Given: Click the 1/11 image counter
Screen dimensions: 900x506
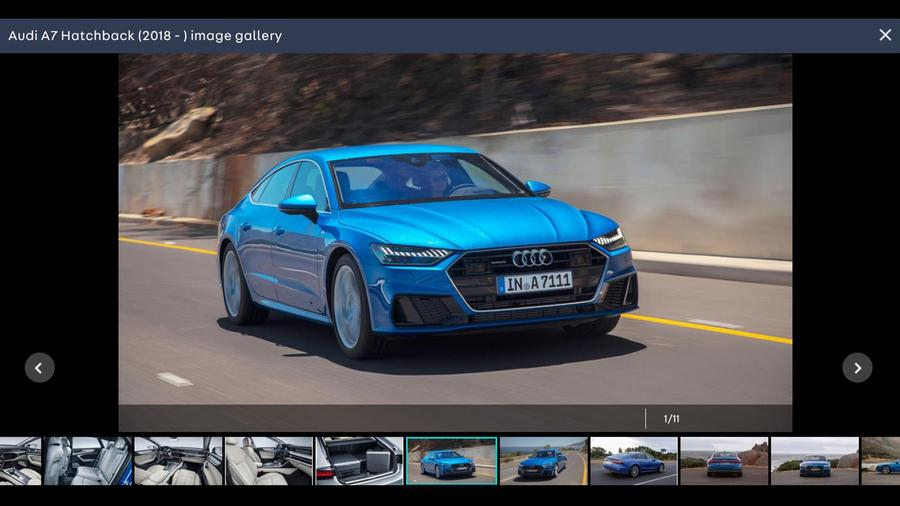Looking at the screenshot, I should click(x=671, y=419).
